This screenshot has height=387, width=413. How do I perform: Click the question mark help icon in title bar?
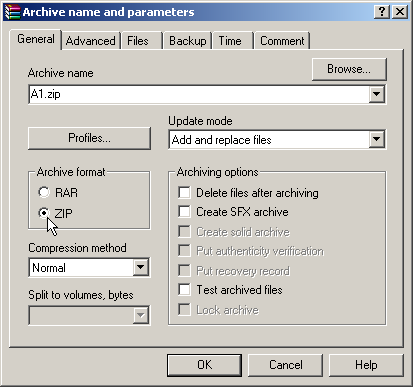(x=382, y=12)
